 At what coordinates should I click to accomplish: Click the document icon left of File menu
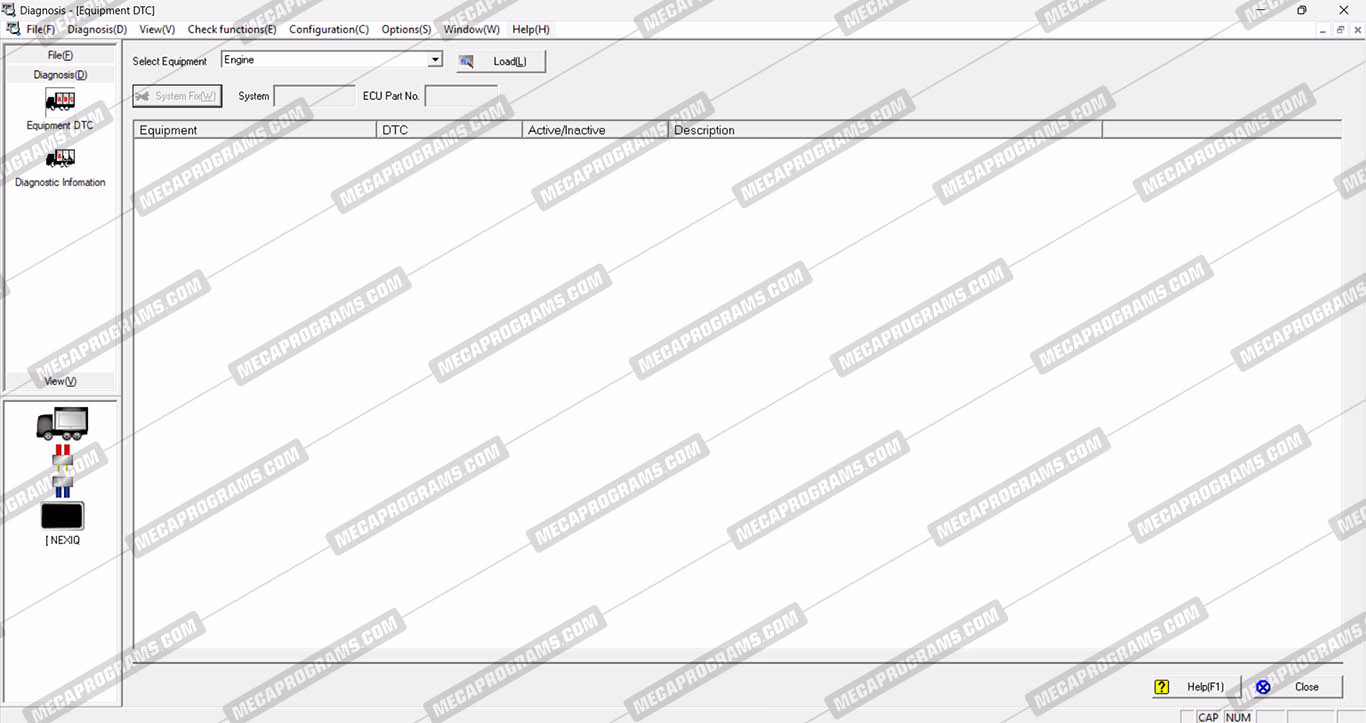click(13, 29)
